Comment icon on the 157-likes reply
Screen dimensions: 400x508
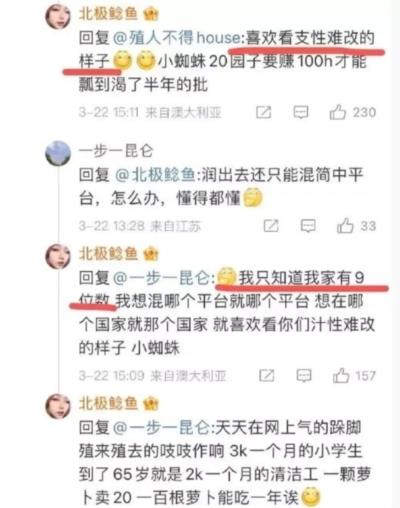(304, 376)
